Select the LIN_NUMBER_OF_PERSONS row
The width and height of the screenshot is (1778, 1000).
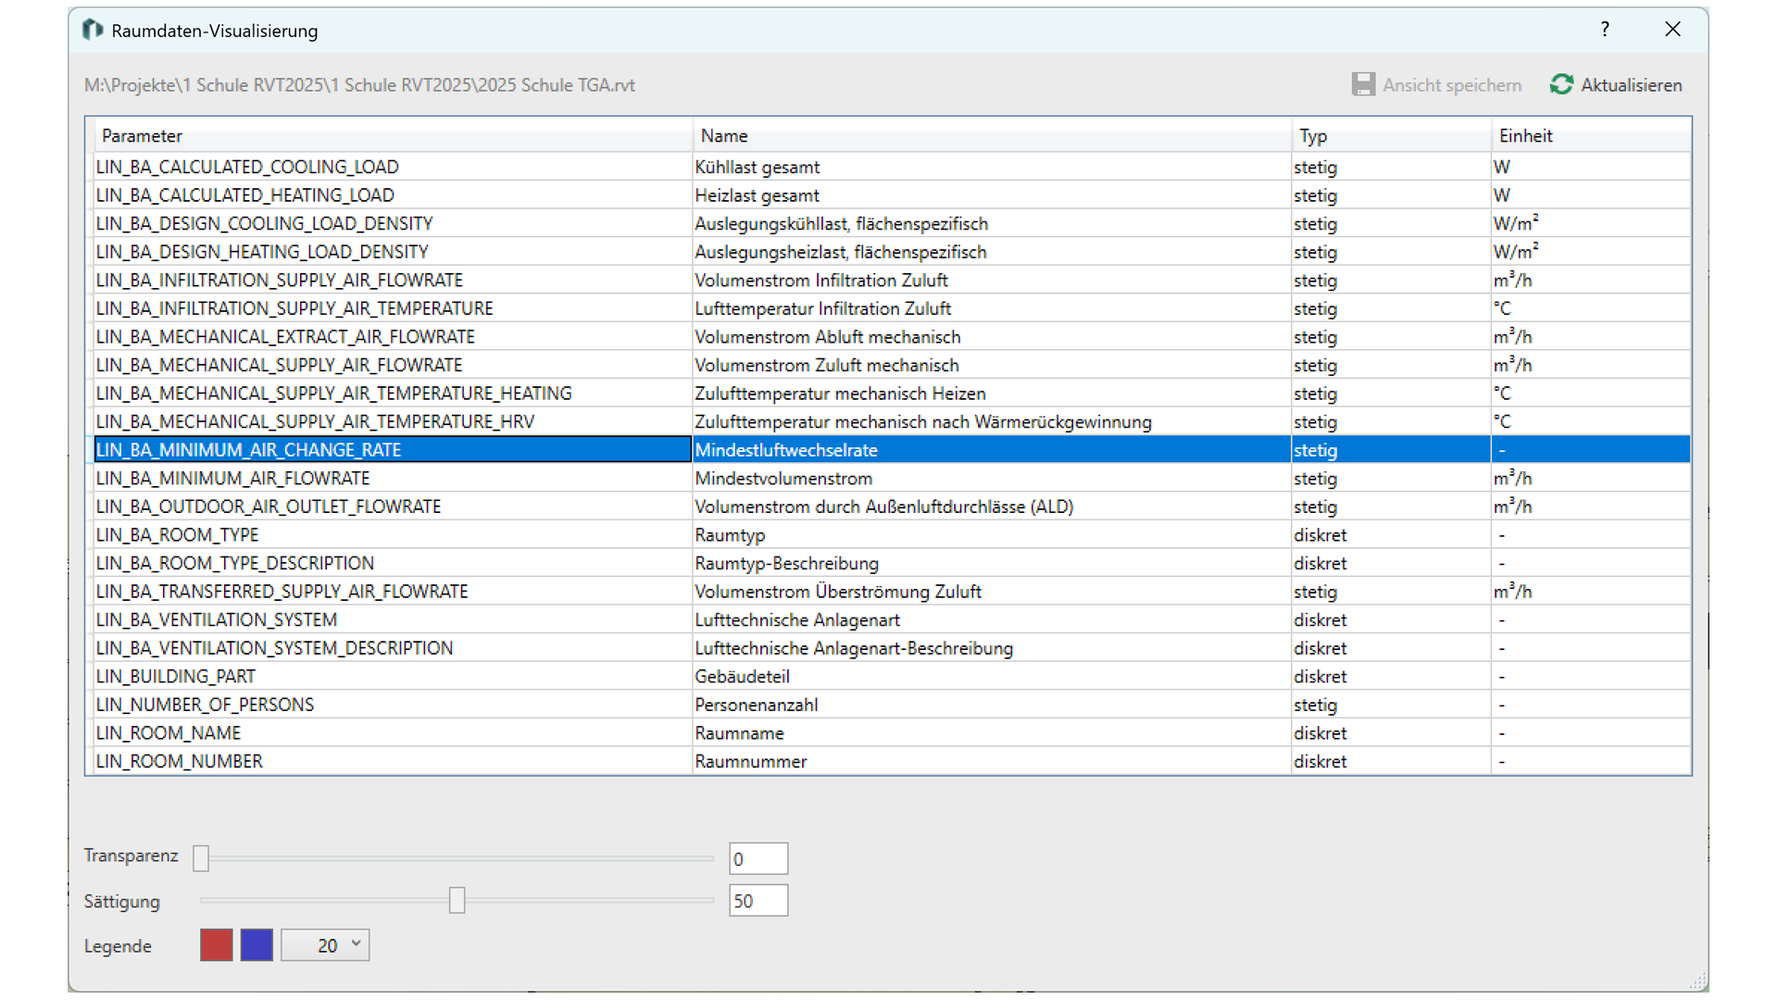205,705
